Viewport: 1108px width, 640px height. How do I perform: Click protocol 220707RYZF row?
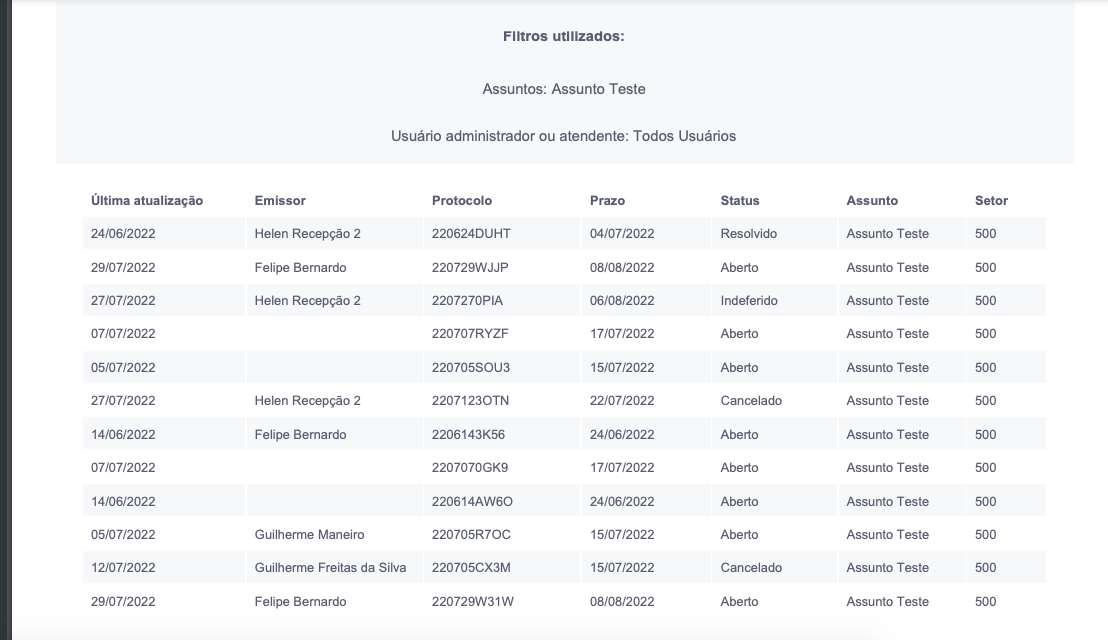click(564, 334)
